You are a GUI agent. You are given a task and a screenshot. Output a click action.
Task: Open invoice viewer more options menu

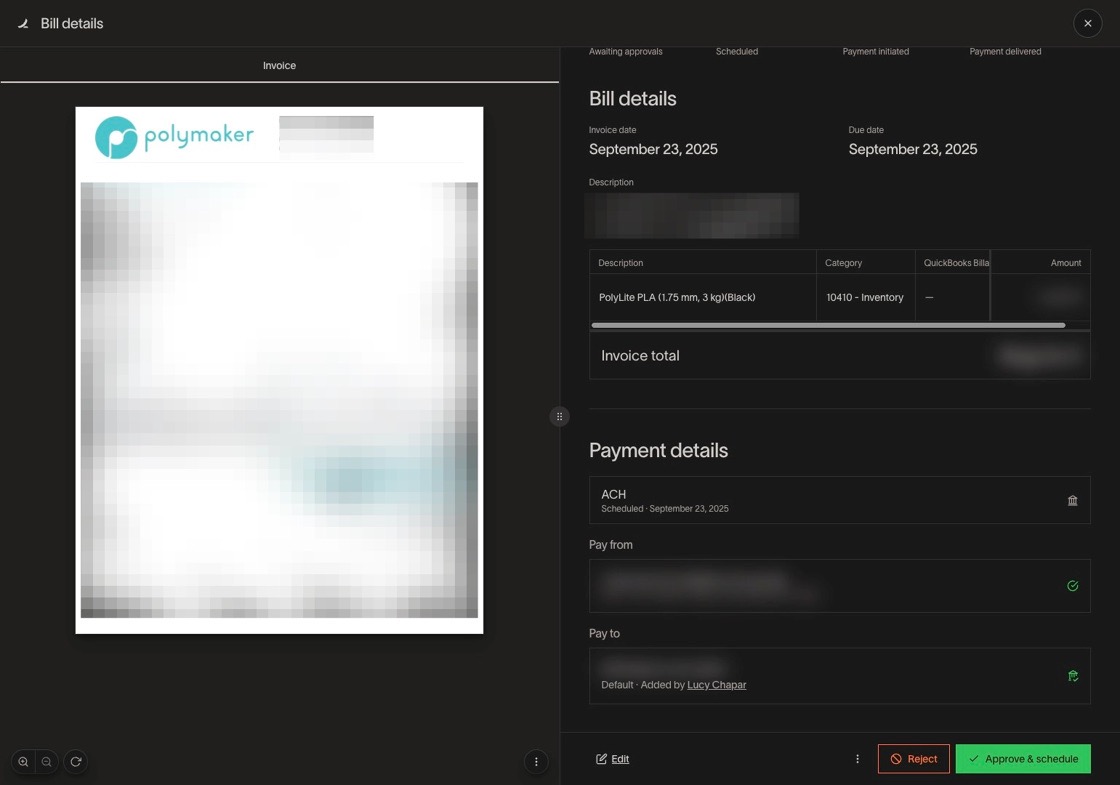pyautogui.click(x=536, y=762)
